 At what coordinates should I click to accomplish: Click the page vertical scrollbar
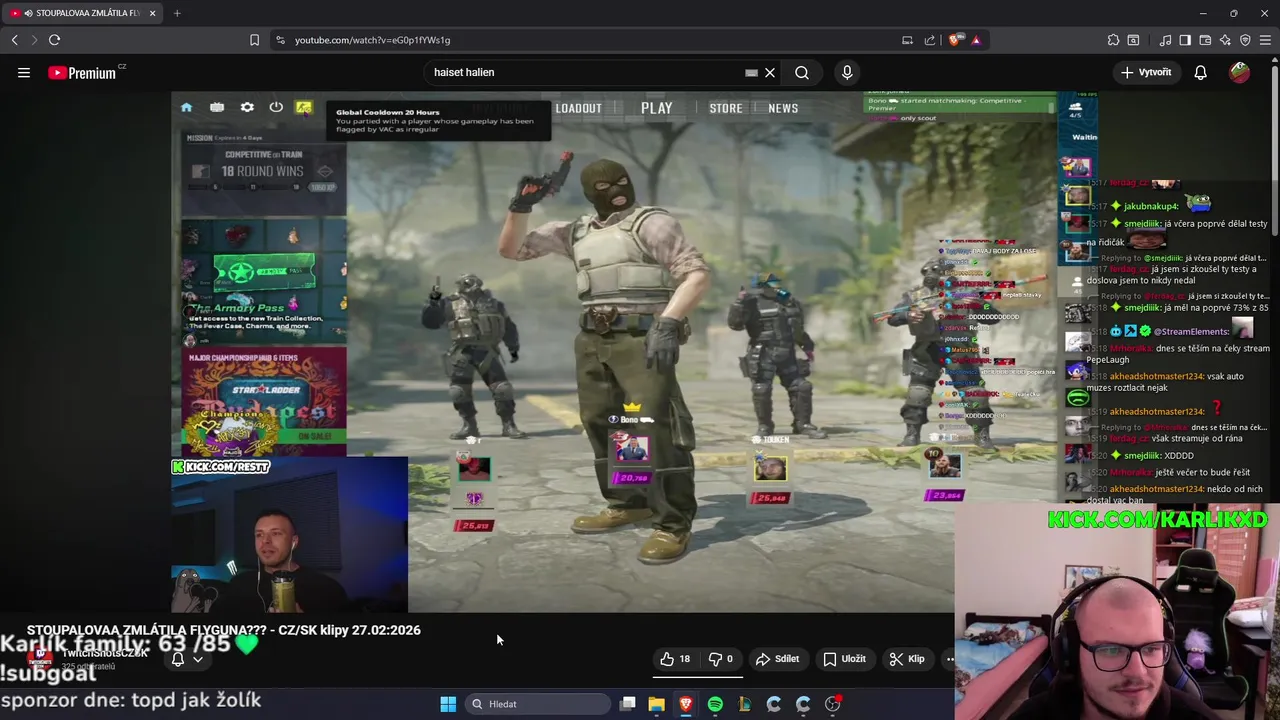[1274, 150]
